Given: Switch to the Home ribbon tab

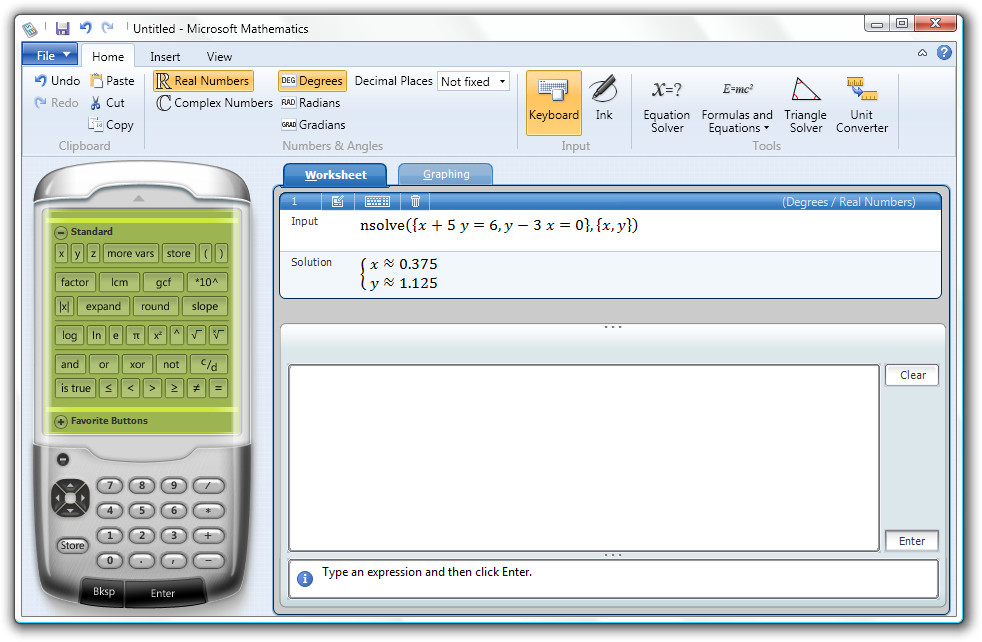Looking at the screenshot, I should (108, 56).
